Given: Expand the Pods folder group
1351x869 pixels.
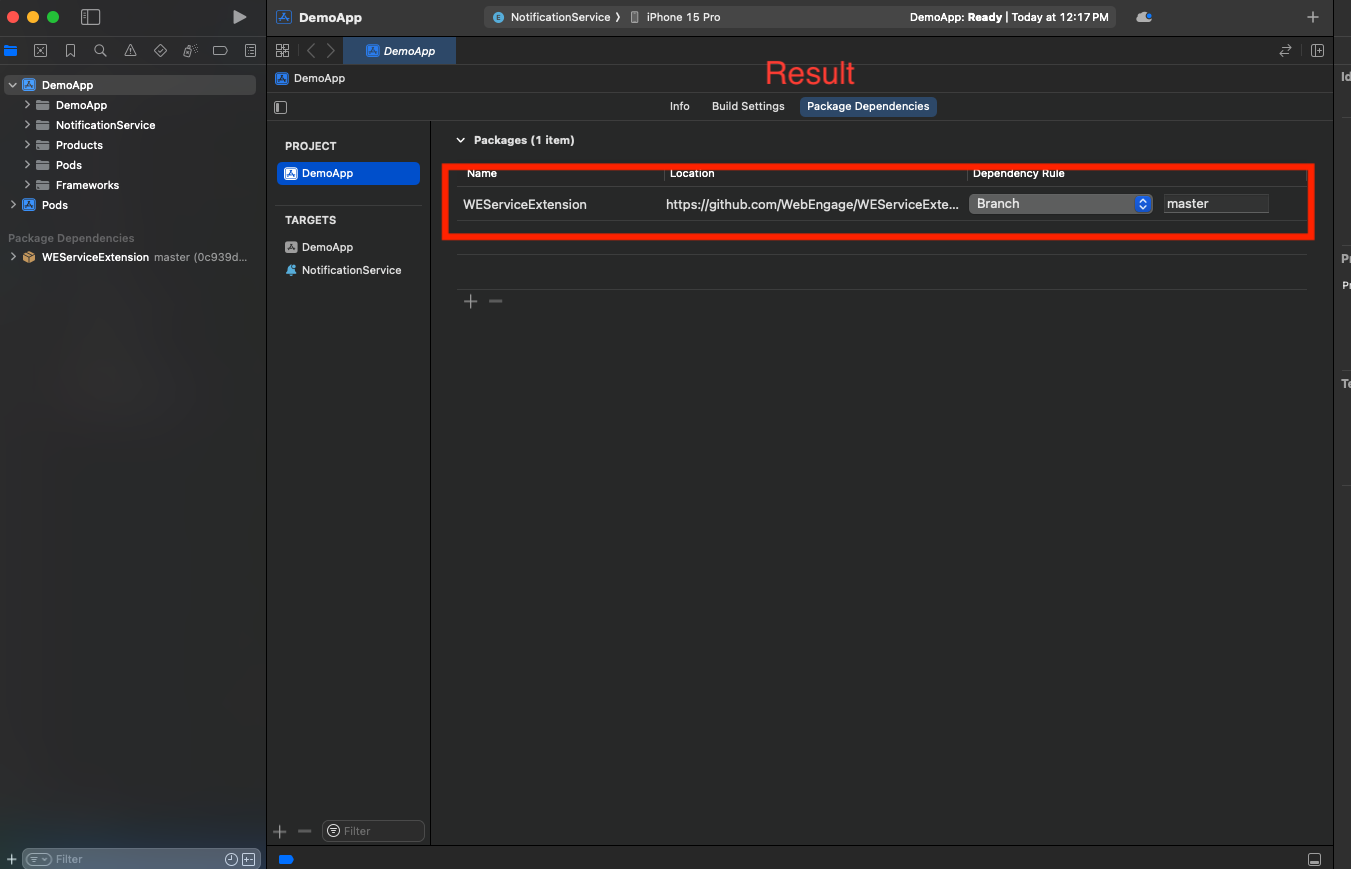Looking at the screenshot, I should click(28, 165).
